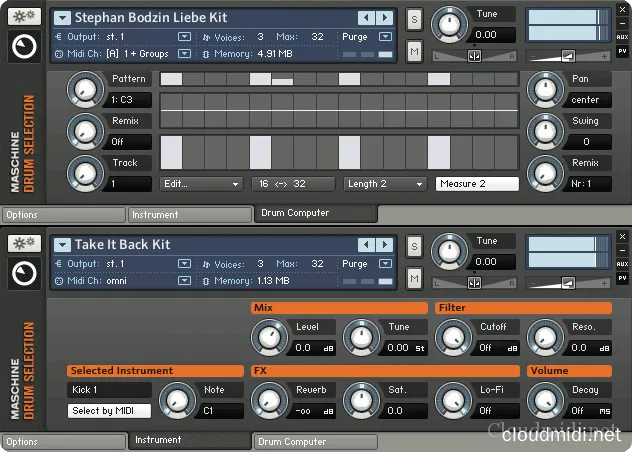
Task: Click the volume slider on Stephan Bodzin kit
Action: pyautogui.click(x=566, y=56)
